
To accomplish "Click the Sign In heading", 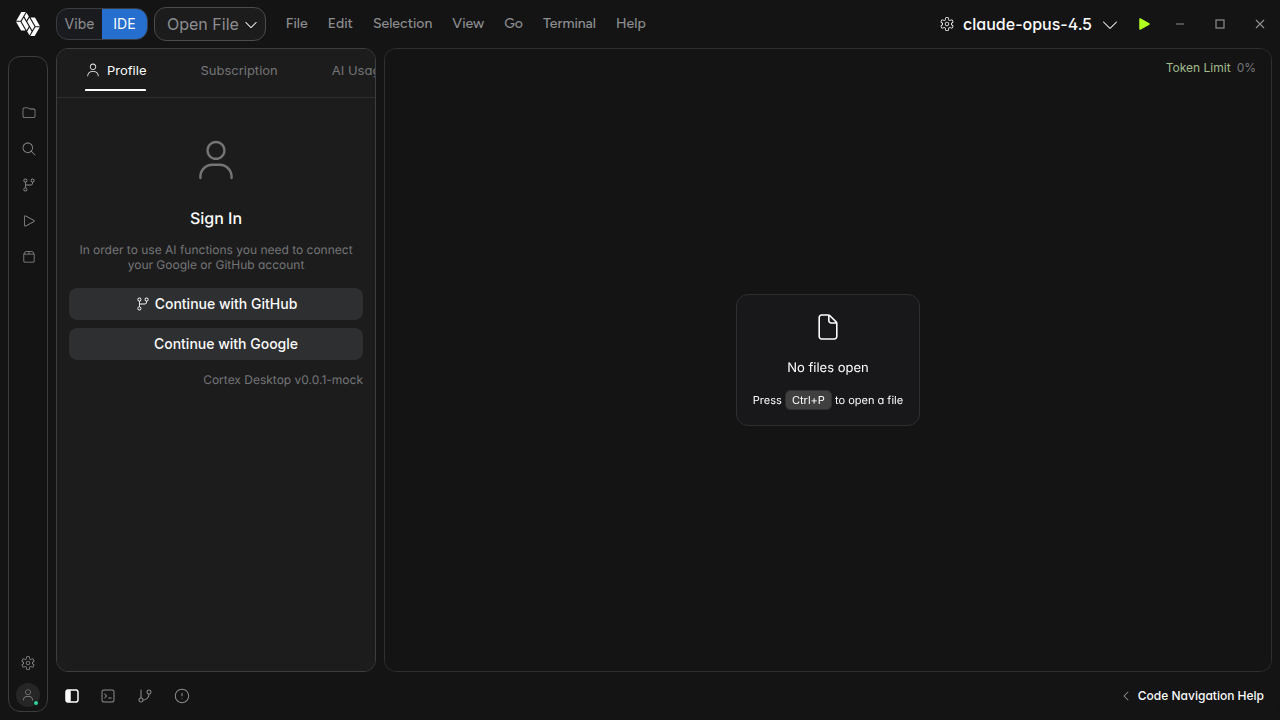I will click(x=216, y=218).
